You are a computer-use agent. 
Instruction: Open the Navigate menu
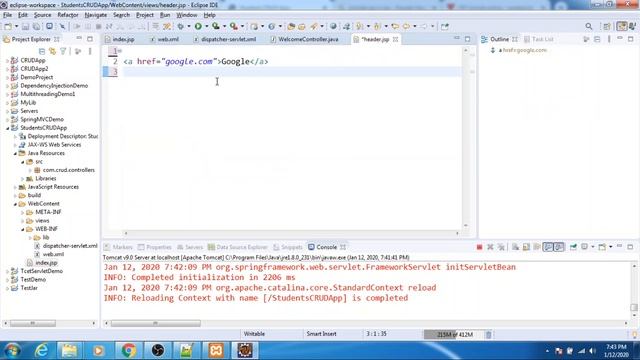click(x=96, y=15)
